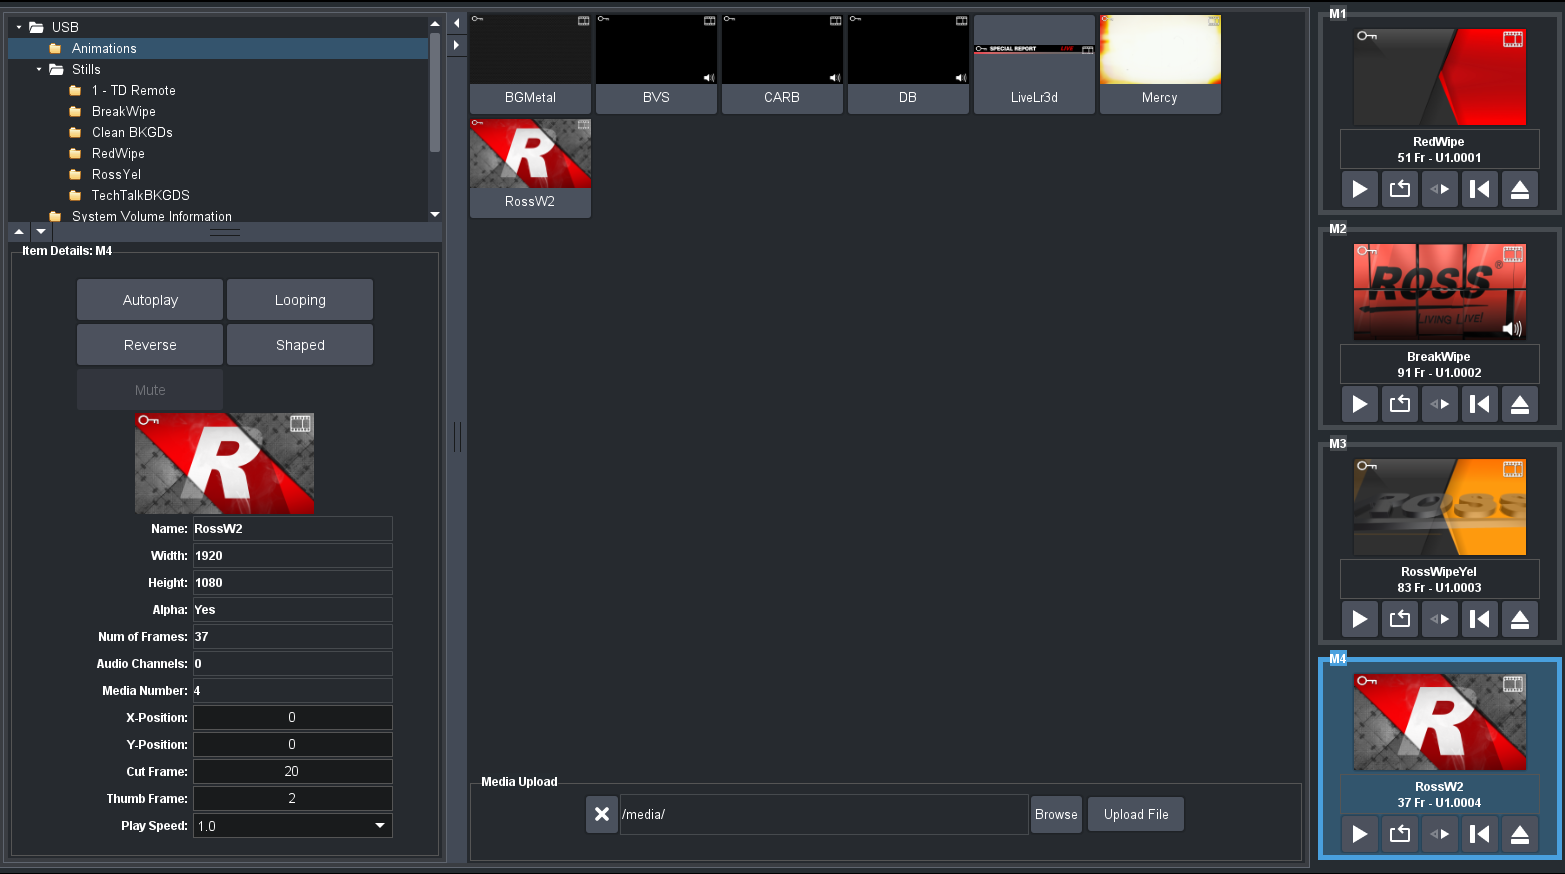
Task: Eject BreakWipe from M2
Action: [x=1520, y=404]
